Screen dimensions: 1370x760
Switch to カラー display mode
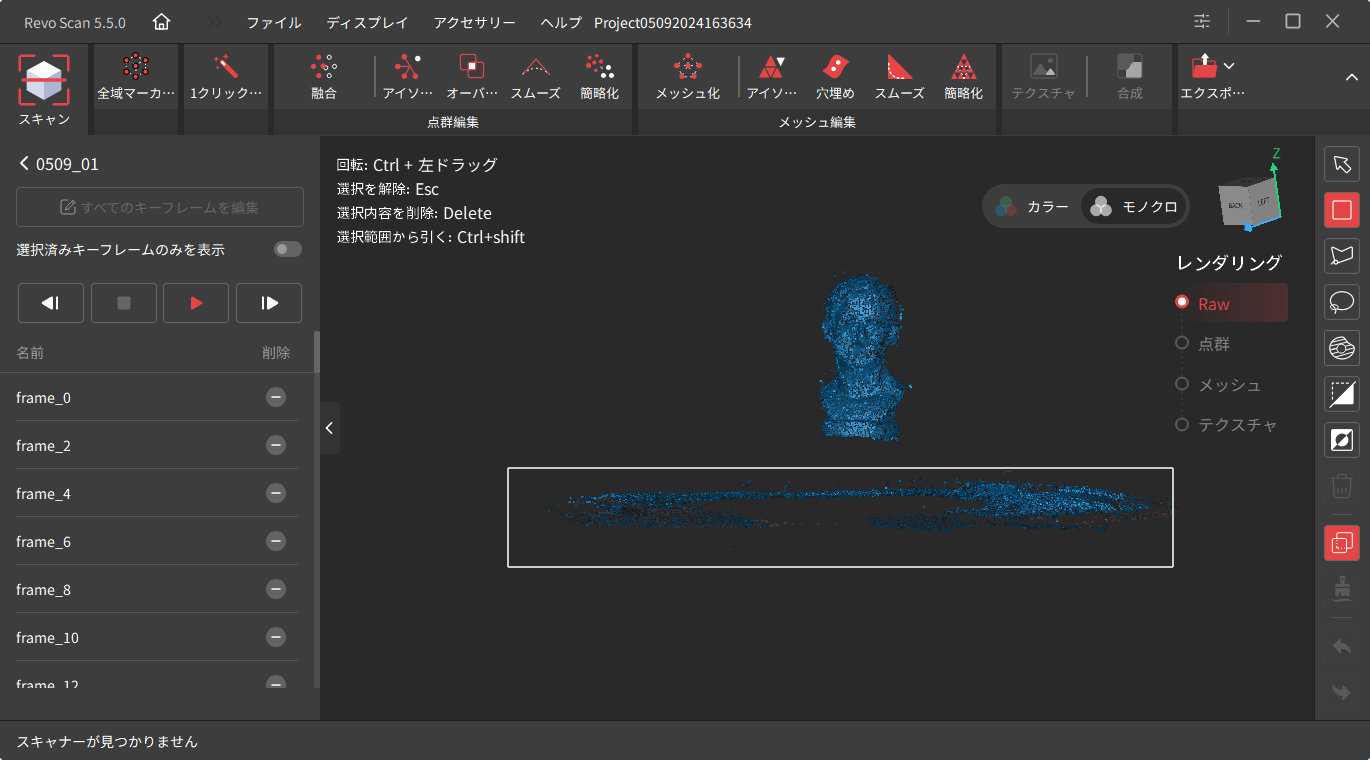pos(1032,207)
